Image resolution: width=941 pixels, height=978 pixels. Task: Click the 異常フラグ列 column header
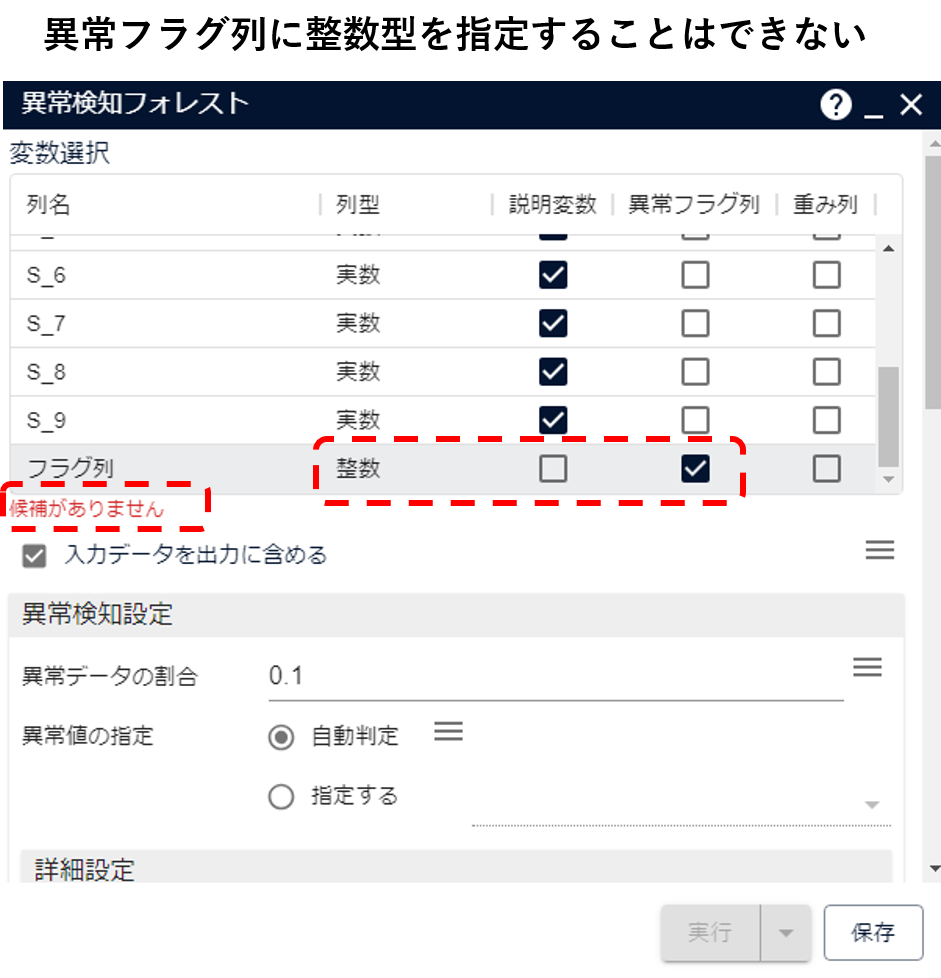click(693, 205)
